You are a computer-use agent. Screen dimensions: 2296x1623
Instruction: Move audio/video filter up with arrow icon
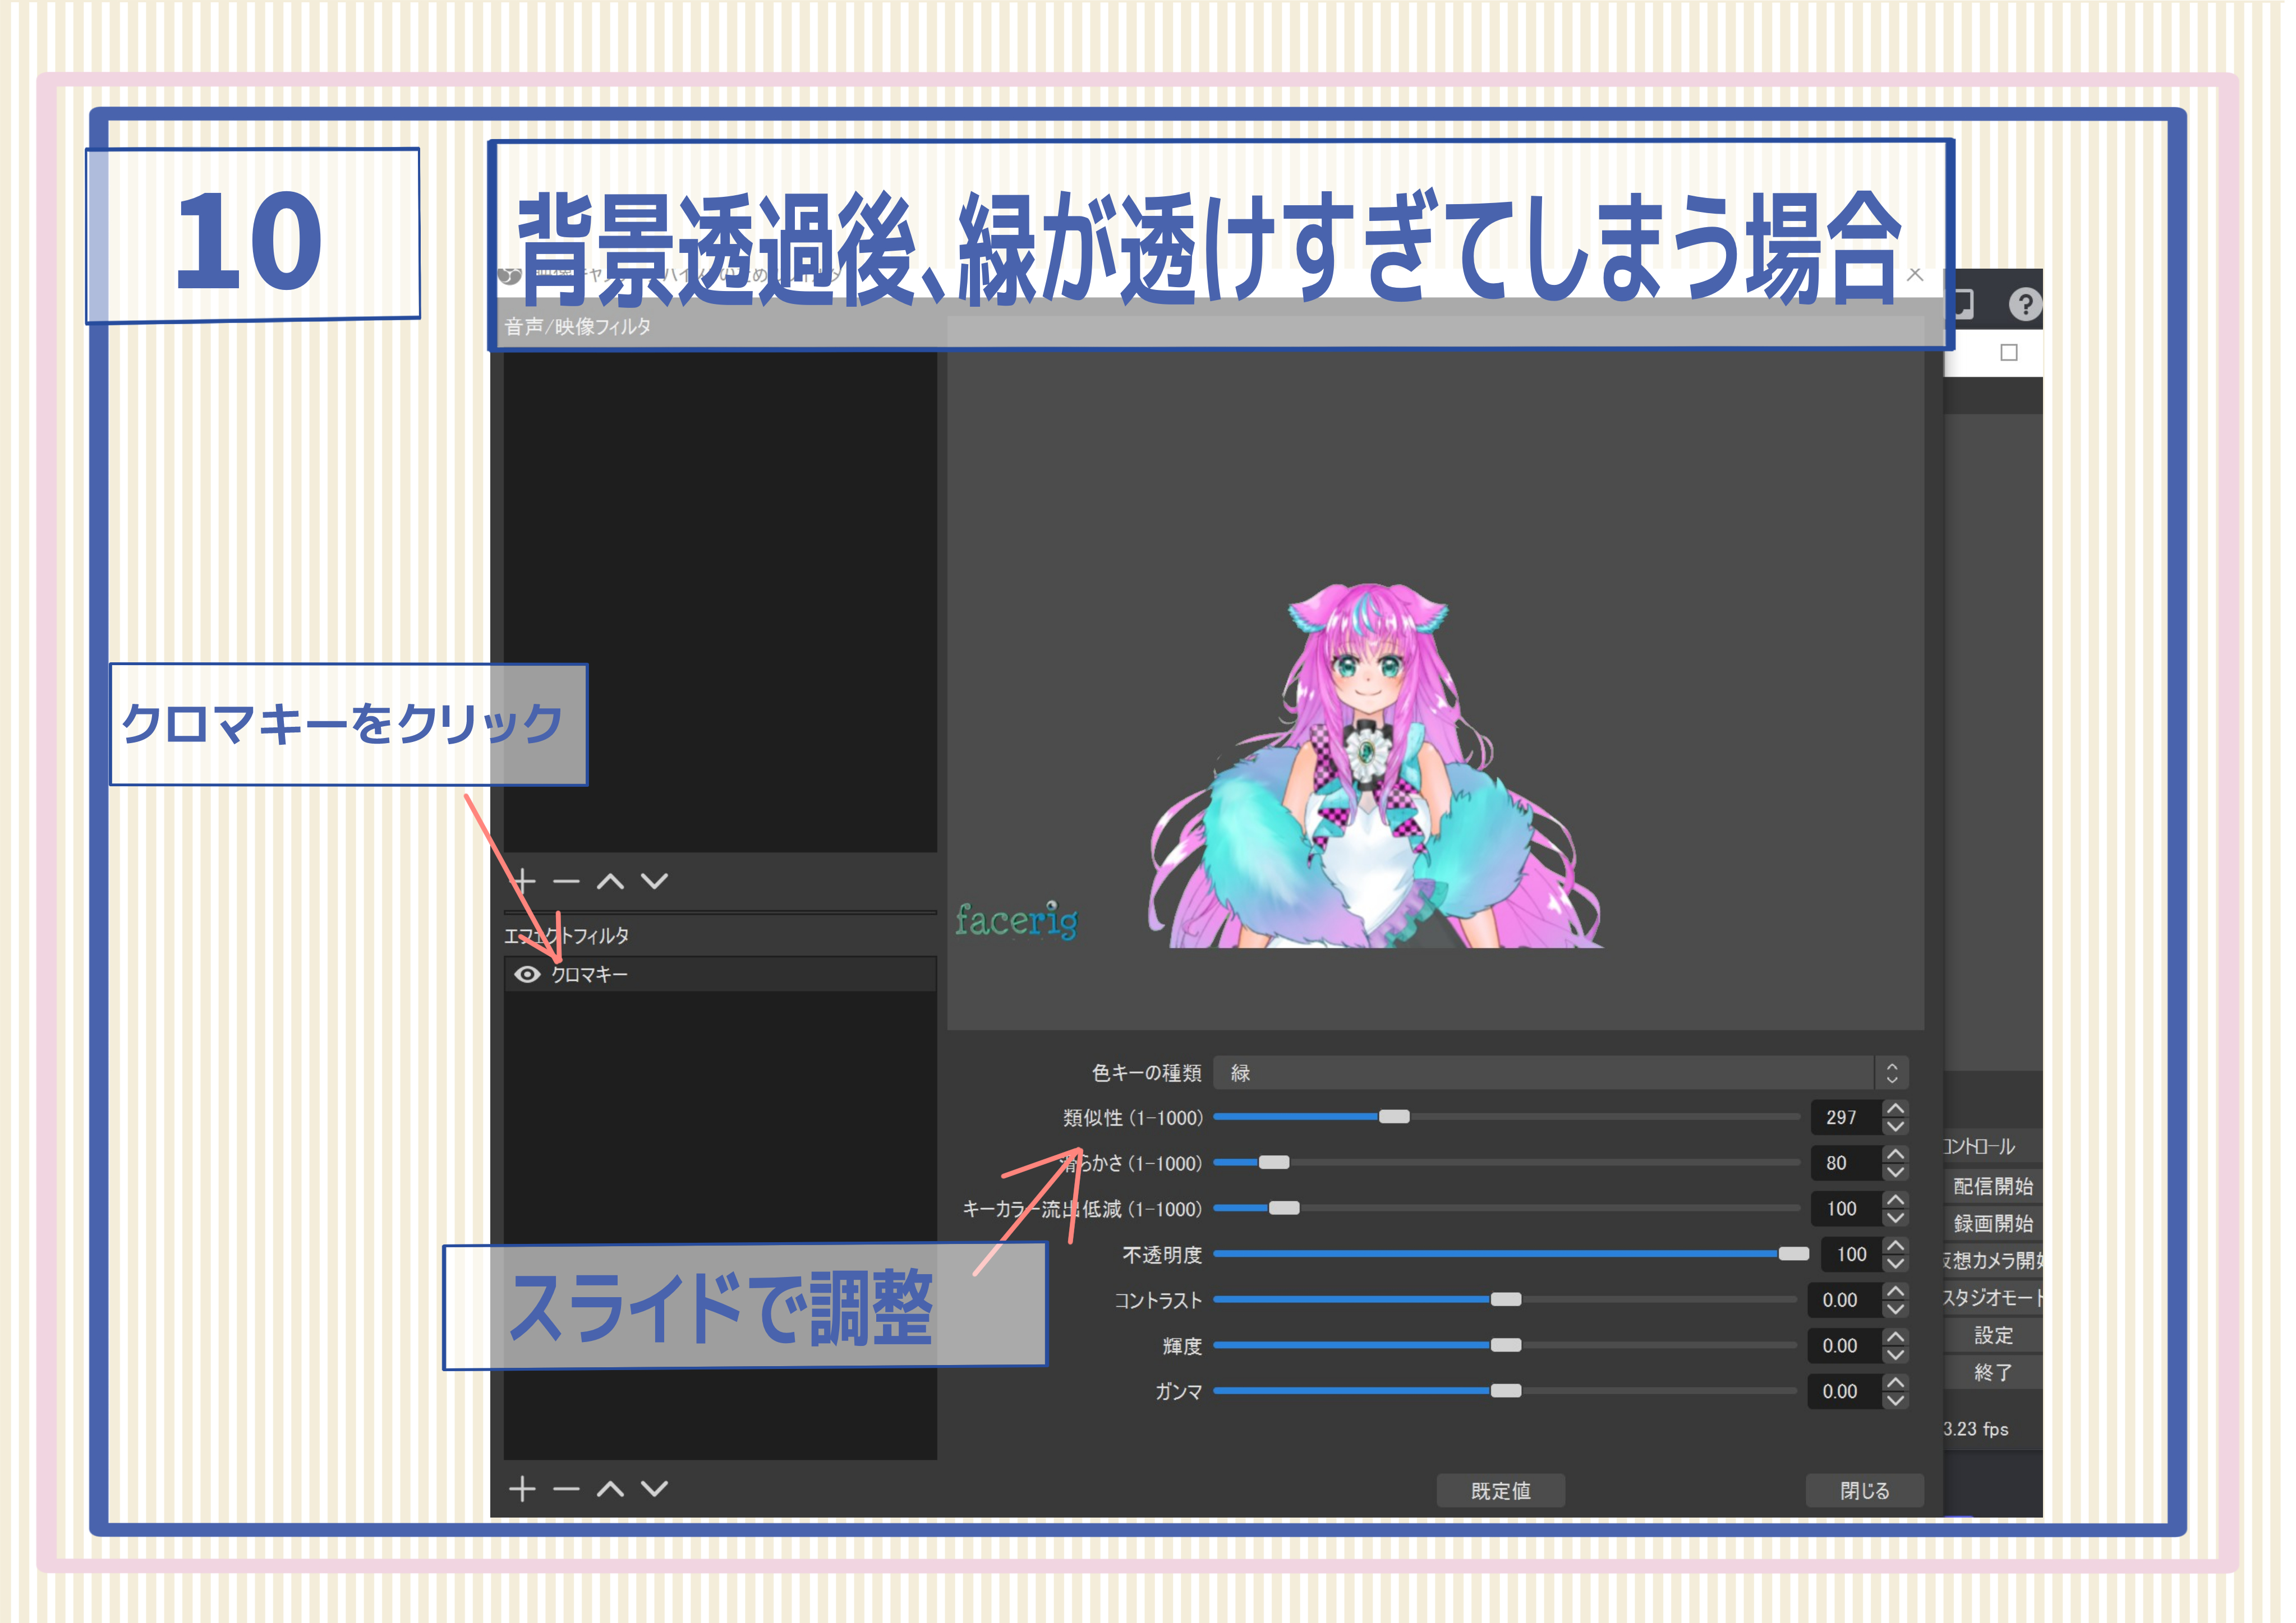[611, 882]
